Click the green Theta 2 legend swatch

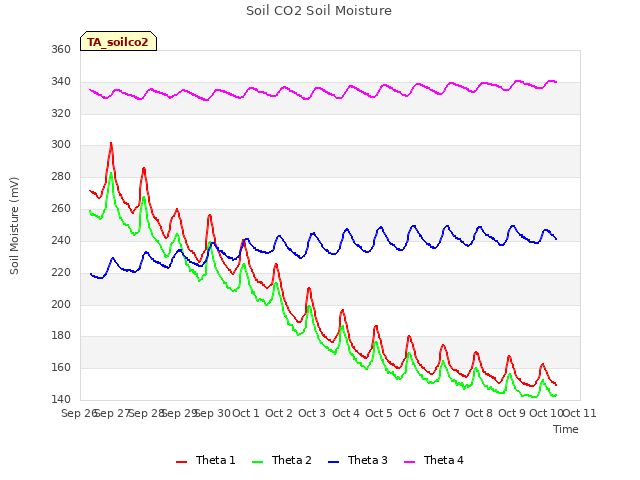click(x=258, y=462)
